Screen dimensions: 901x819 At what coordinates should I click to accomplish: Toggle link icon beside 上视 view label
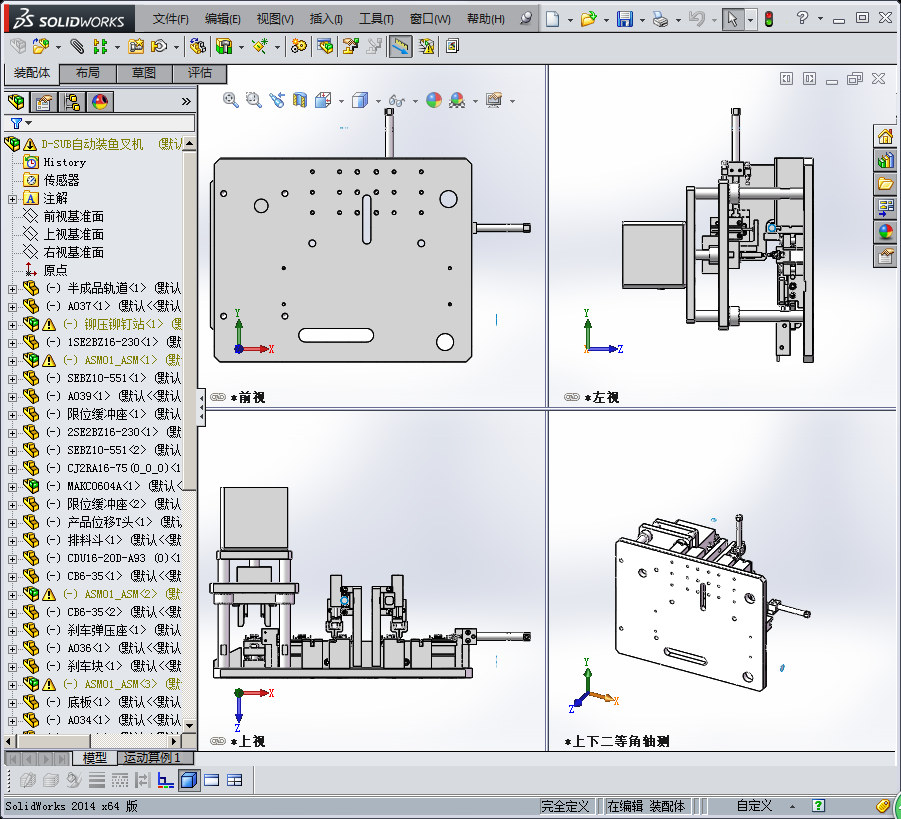[218, 741]
